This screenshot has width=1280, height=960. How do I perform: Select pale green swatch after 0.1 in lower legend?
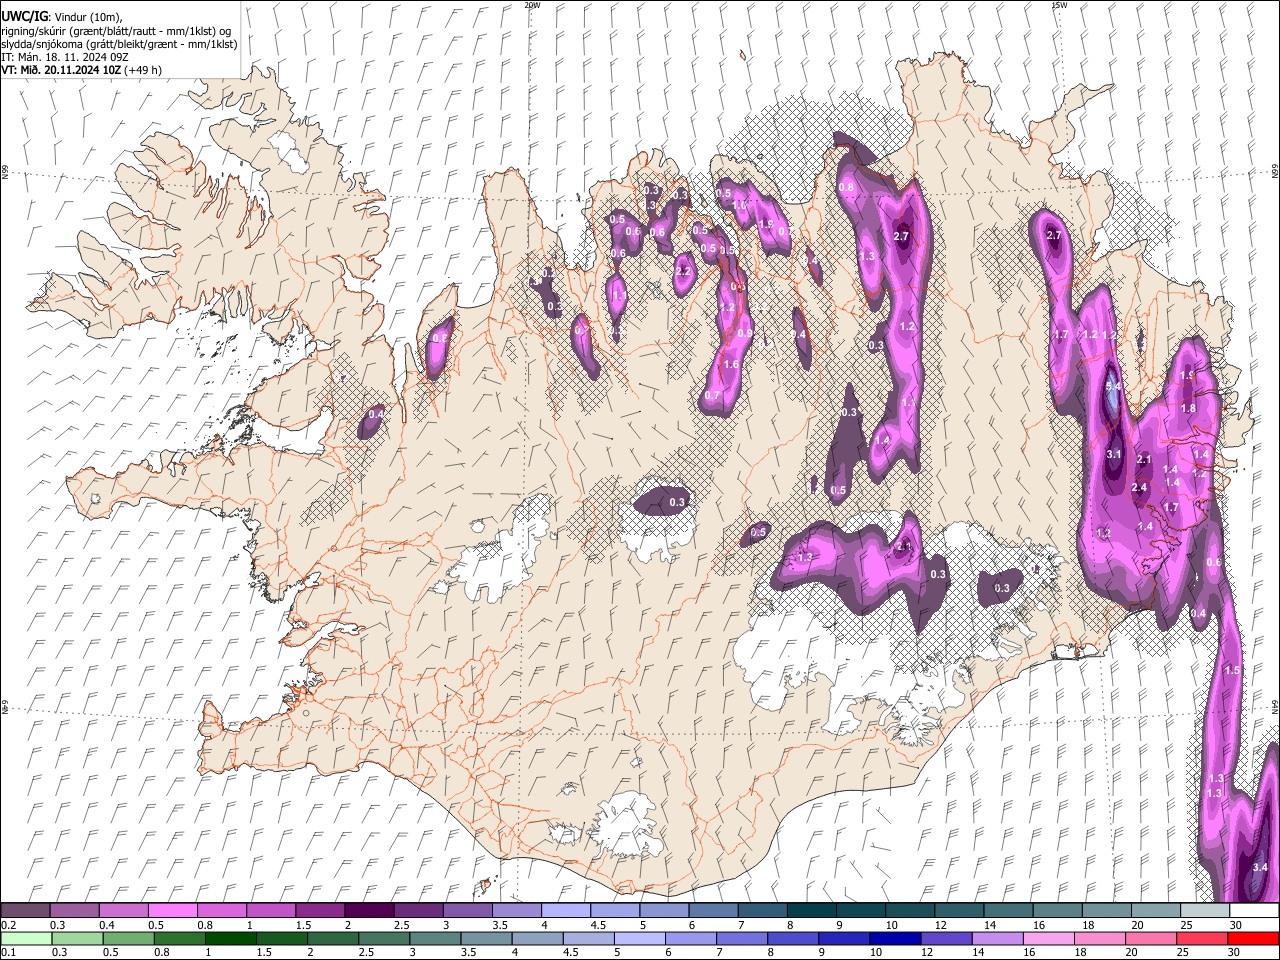[x=25, y=939]
